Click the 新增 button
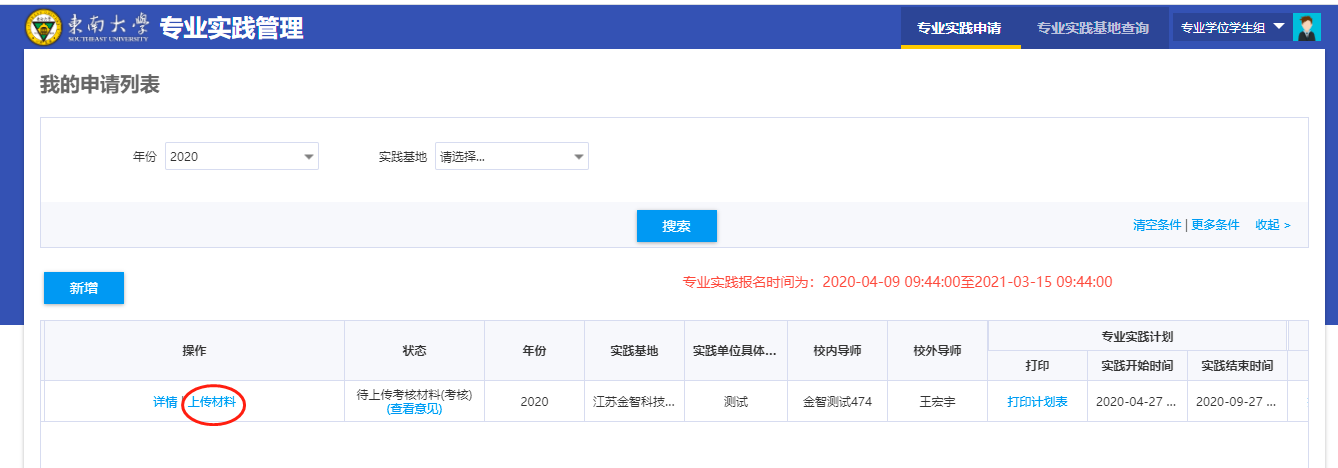 (84, 288)
